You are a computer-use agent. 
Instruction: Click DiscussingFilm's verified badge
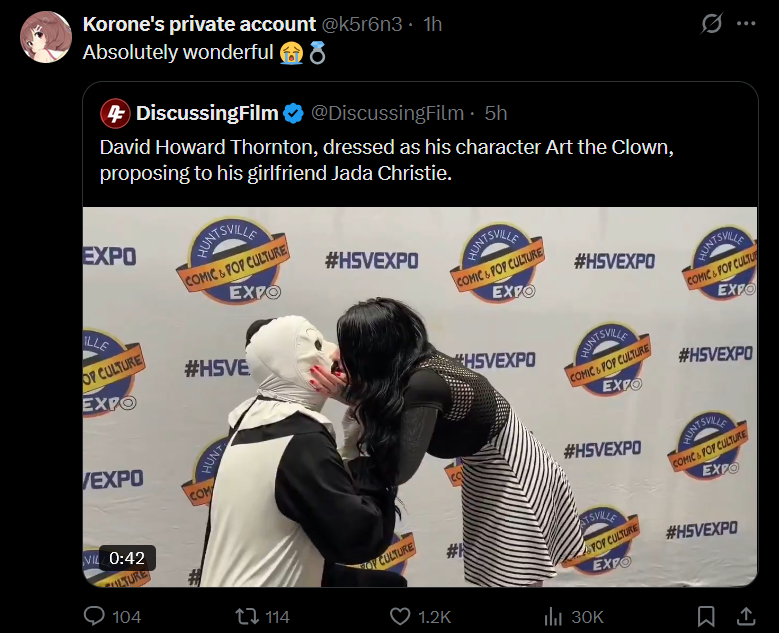[x=293, y=114]
